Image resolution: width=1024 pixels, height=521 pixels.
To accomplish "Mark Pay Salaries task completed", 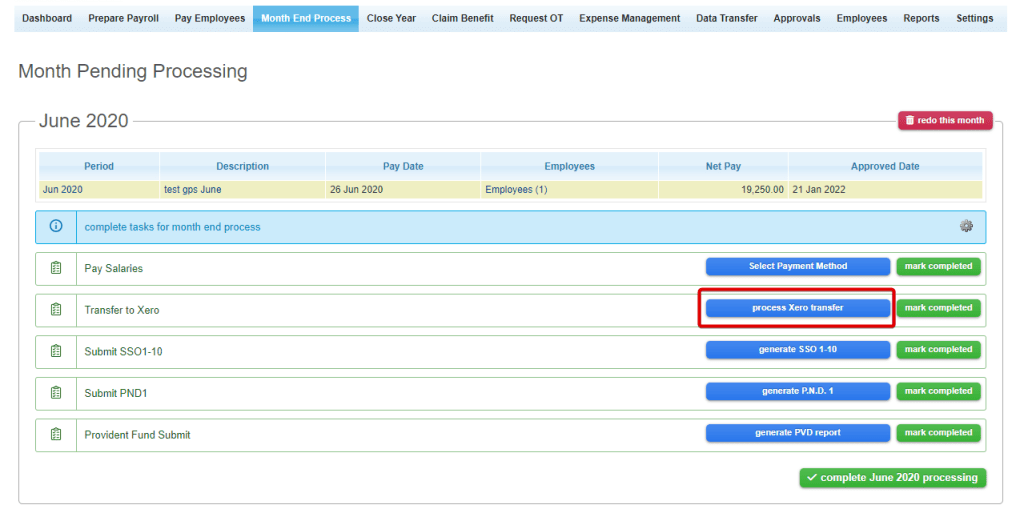I will click(938, 266).
